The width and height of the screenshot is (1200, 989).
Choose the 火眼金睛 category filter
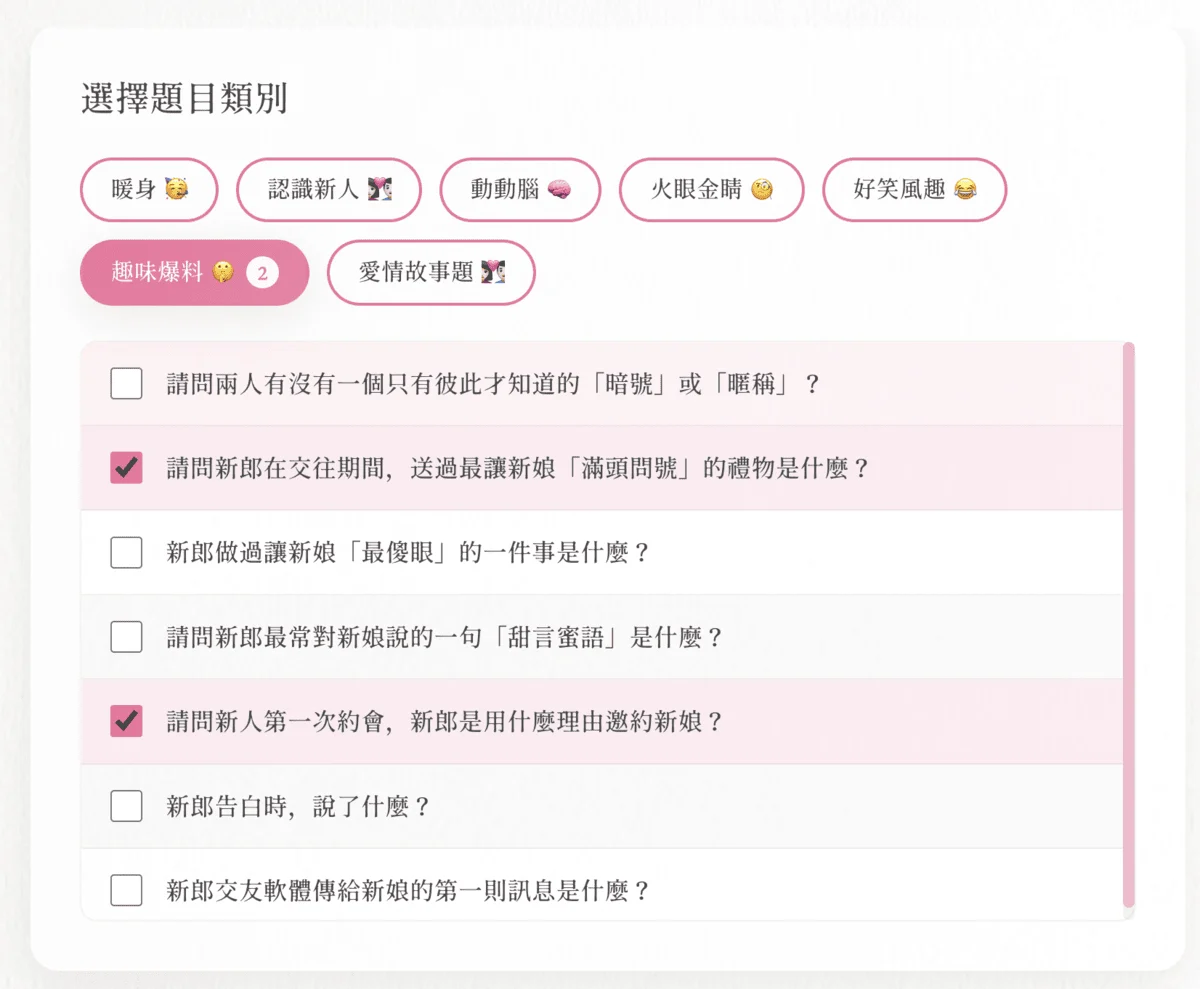(711, 190)
